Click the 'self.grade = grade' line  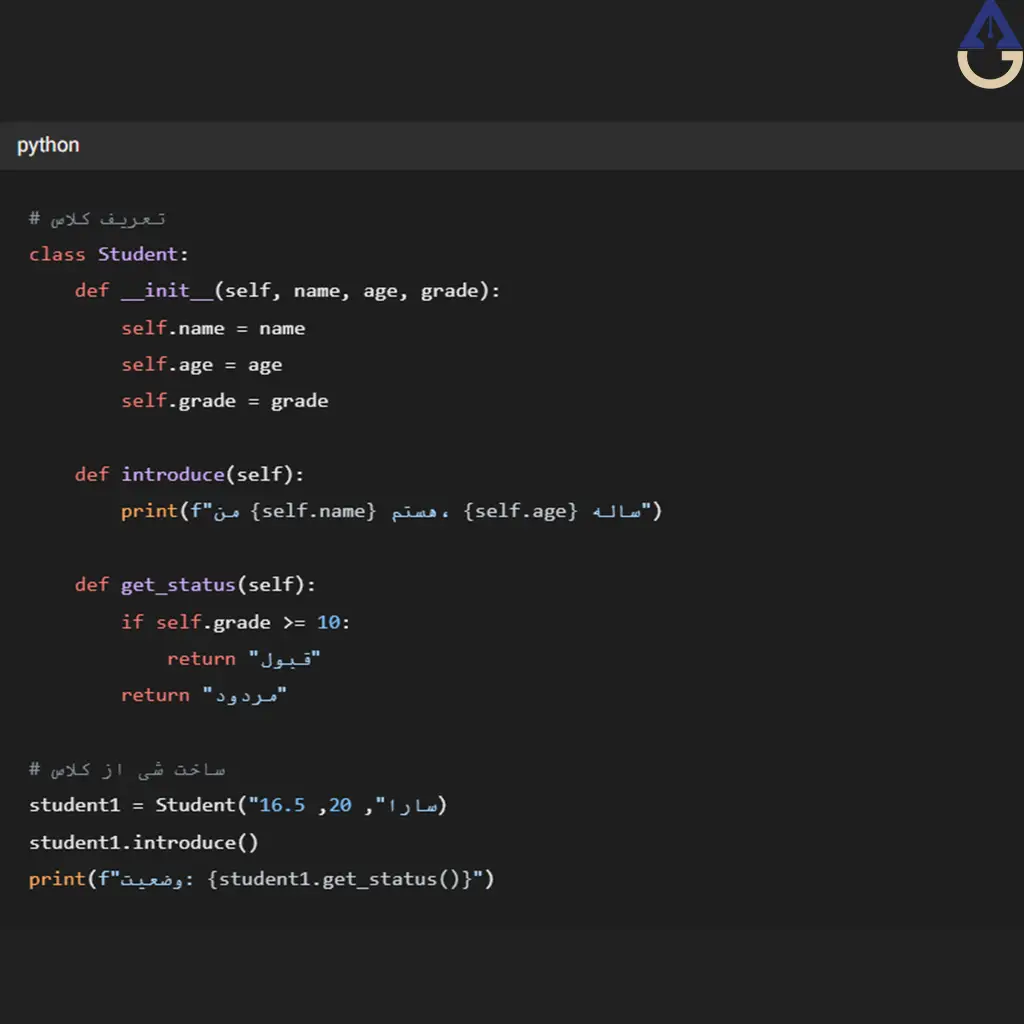pos(225,401)
